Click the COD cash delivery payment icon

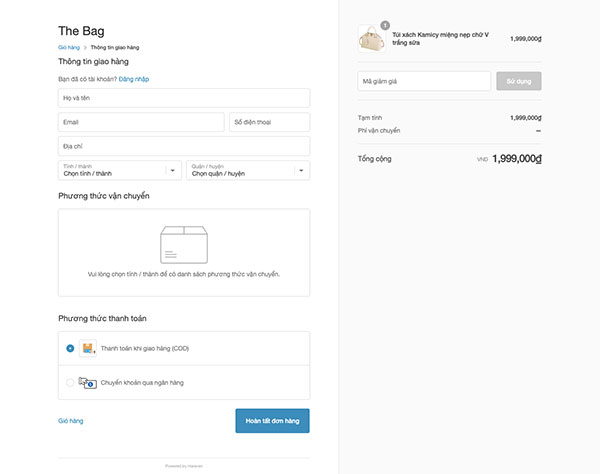pos(88,348)
